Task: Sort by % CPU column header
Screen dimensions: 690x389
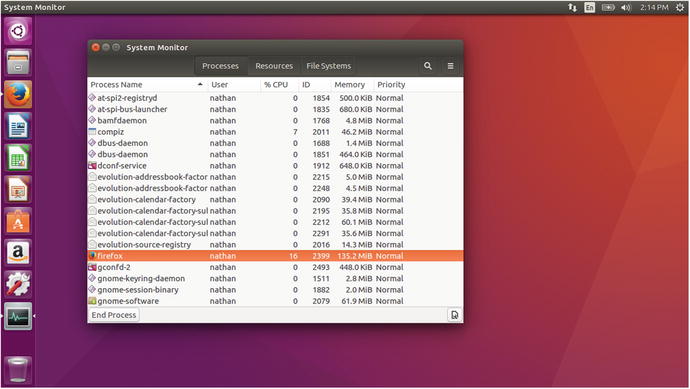Action: pos(279,84)
